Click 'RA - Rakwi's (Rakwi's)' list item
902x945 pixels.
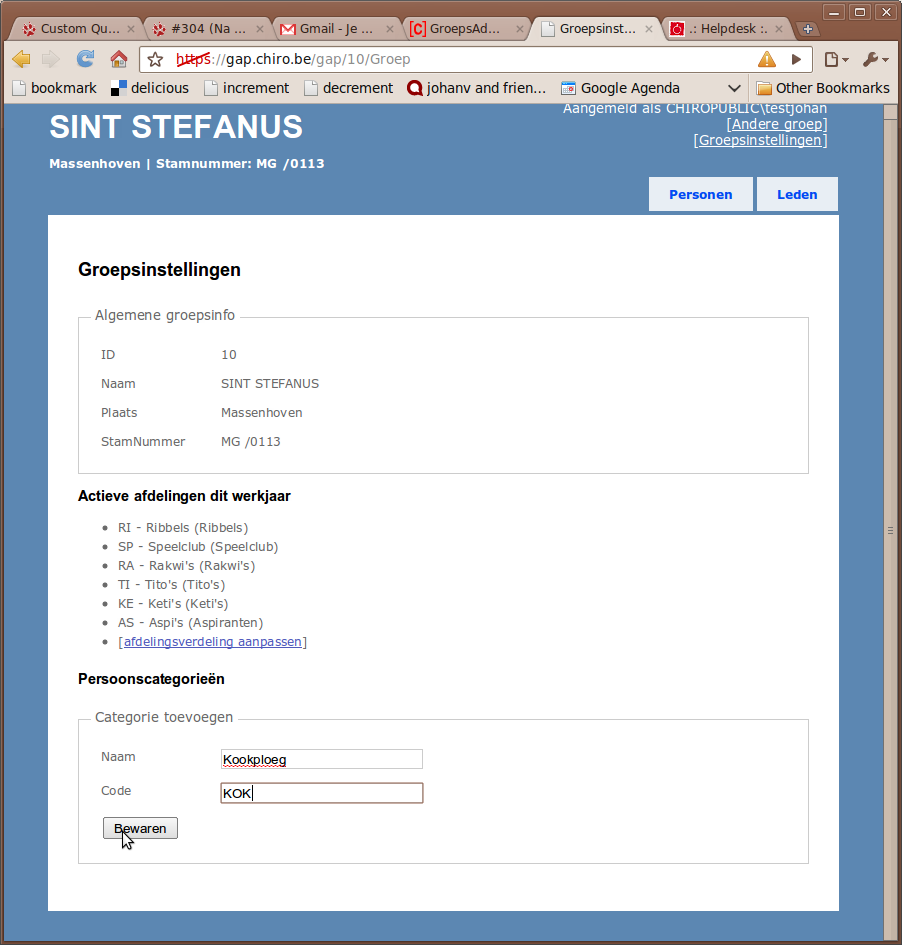tap(187, 565)
